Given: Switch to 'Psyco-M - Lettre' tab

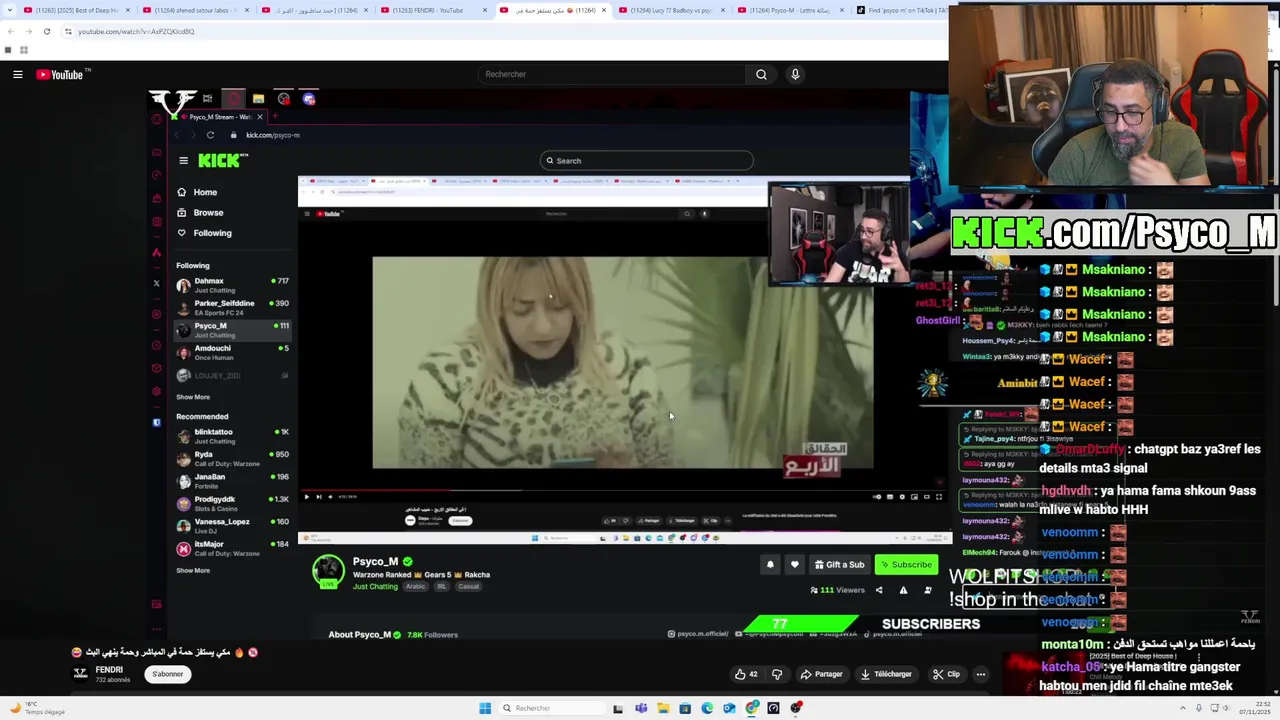Looking at the screenshot, I should [787, 10].
